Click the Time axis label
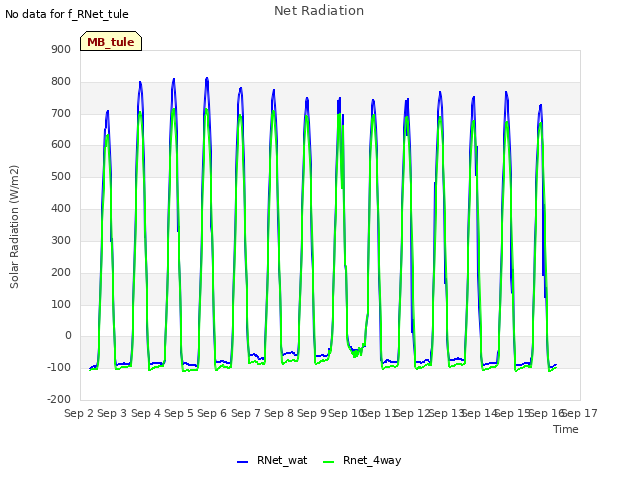 click(566, 429)
